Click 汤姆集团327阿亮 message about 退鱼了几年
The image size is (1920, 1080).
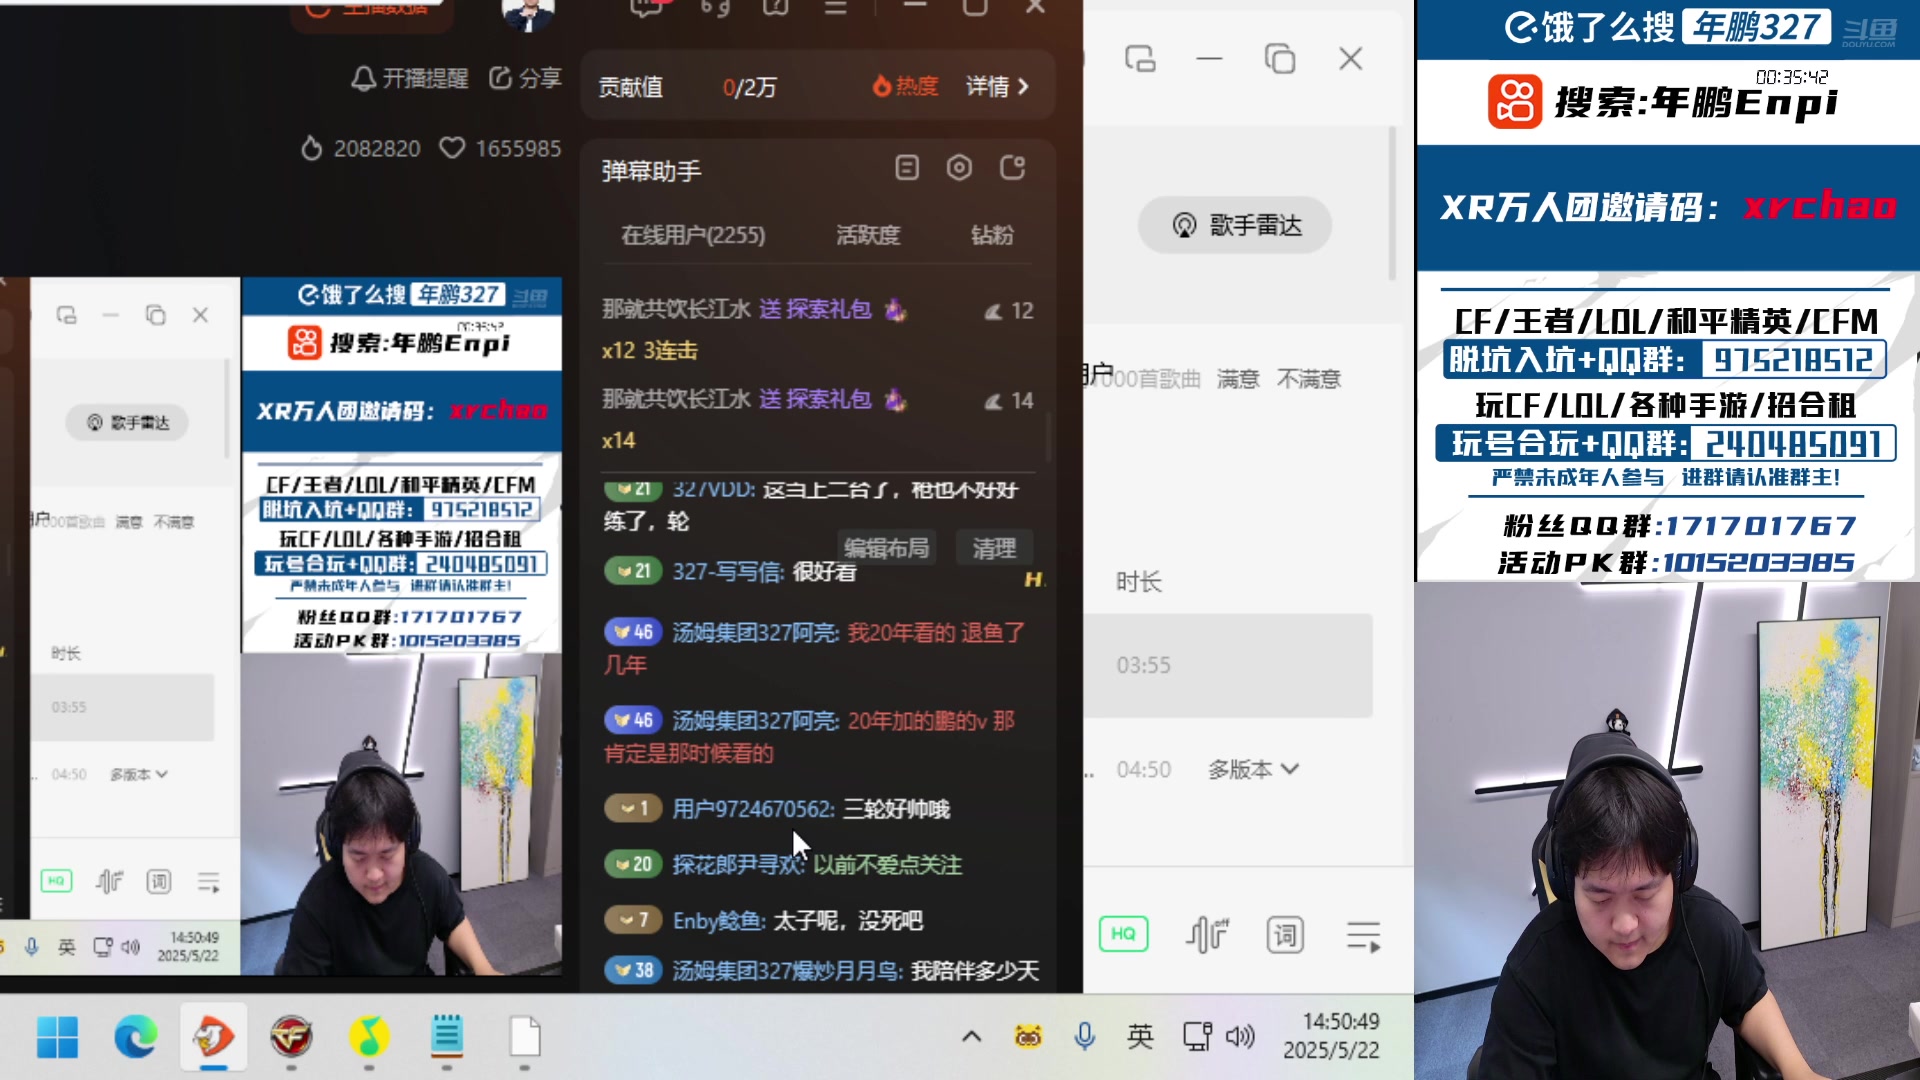tap(815, 648)
